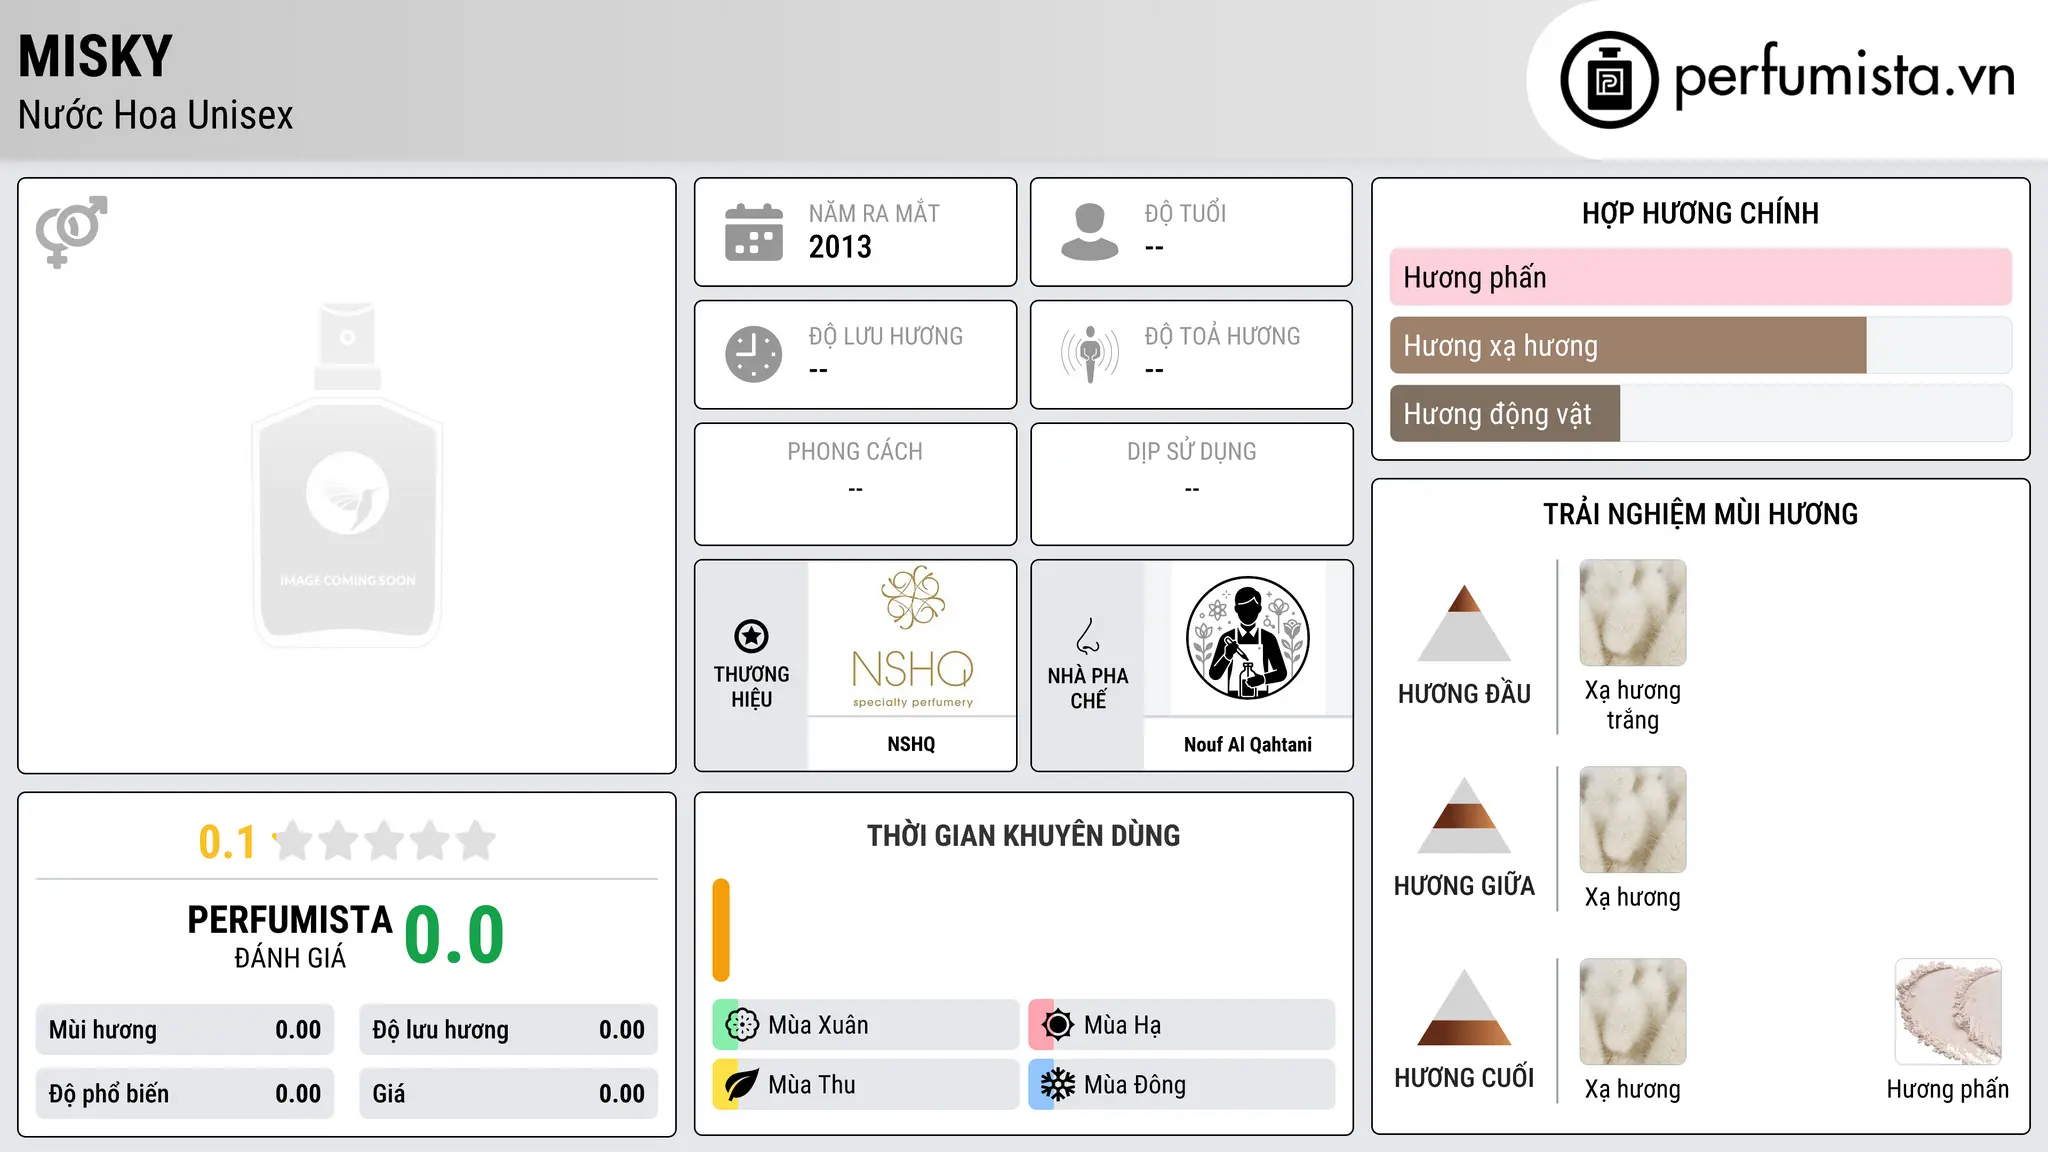This screenshot has height=1152, width=2048.
Task: Click the perfumista.vn perfume bottle logo
Action: pyautogui.click(x=1609, y=80)
